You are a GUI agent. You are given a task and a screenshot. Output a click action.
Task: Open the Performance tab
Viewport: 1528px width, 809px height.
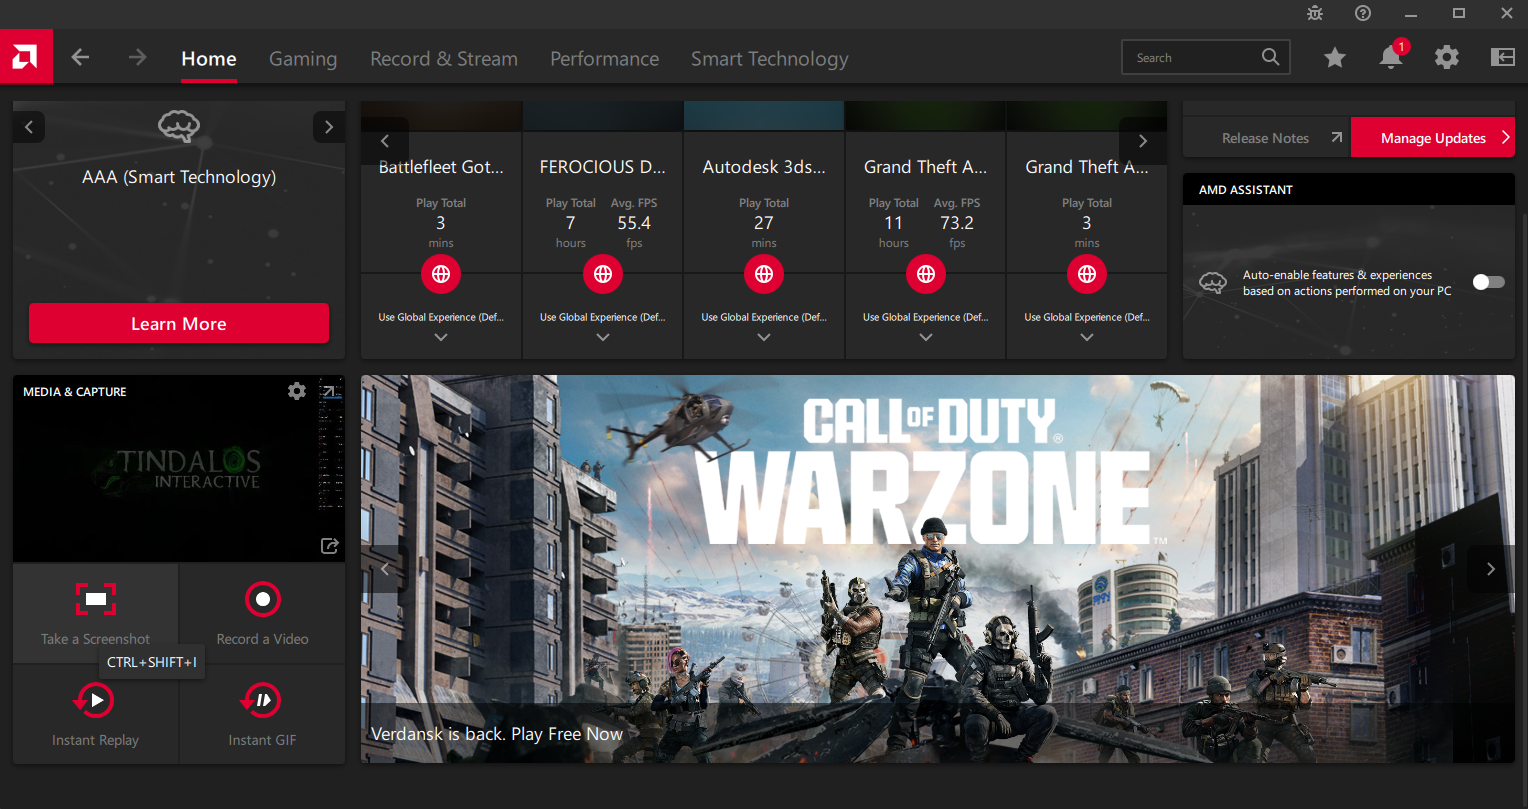click(x=605, y=59)
